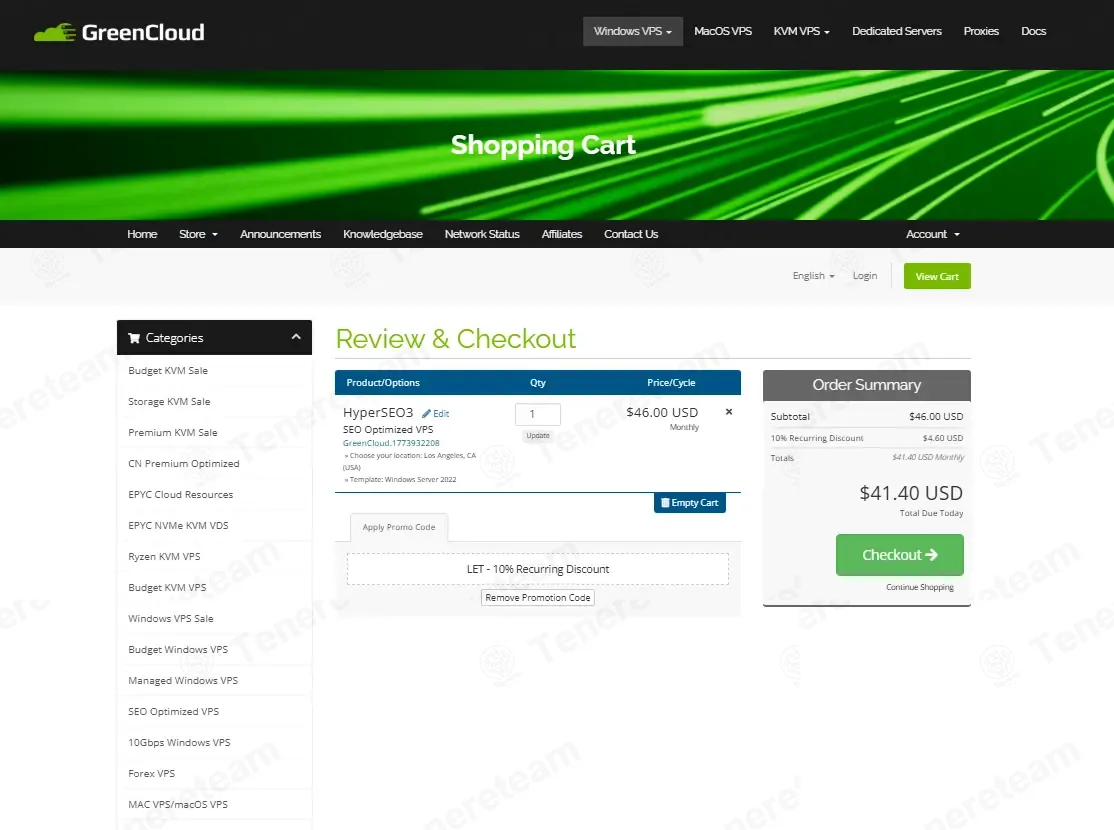Open Contact Us page
This screenshot has width=1114, height=830.
point(631,234)
